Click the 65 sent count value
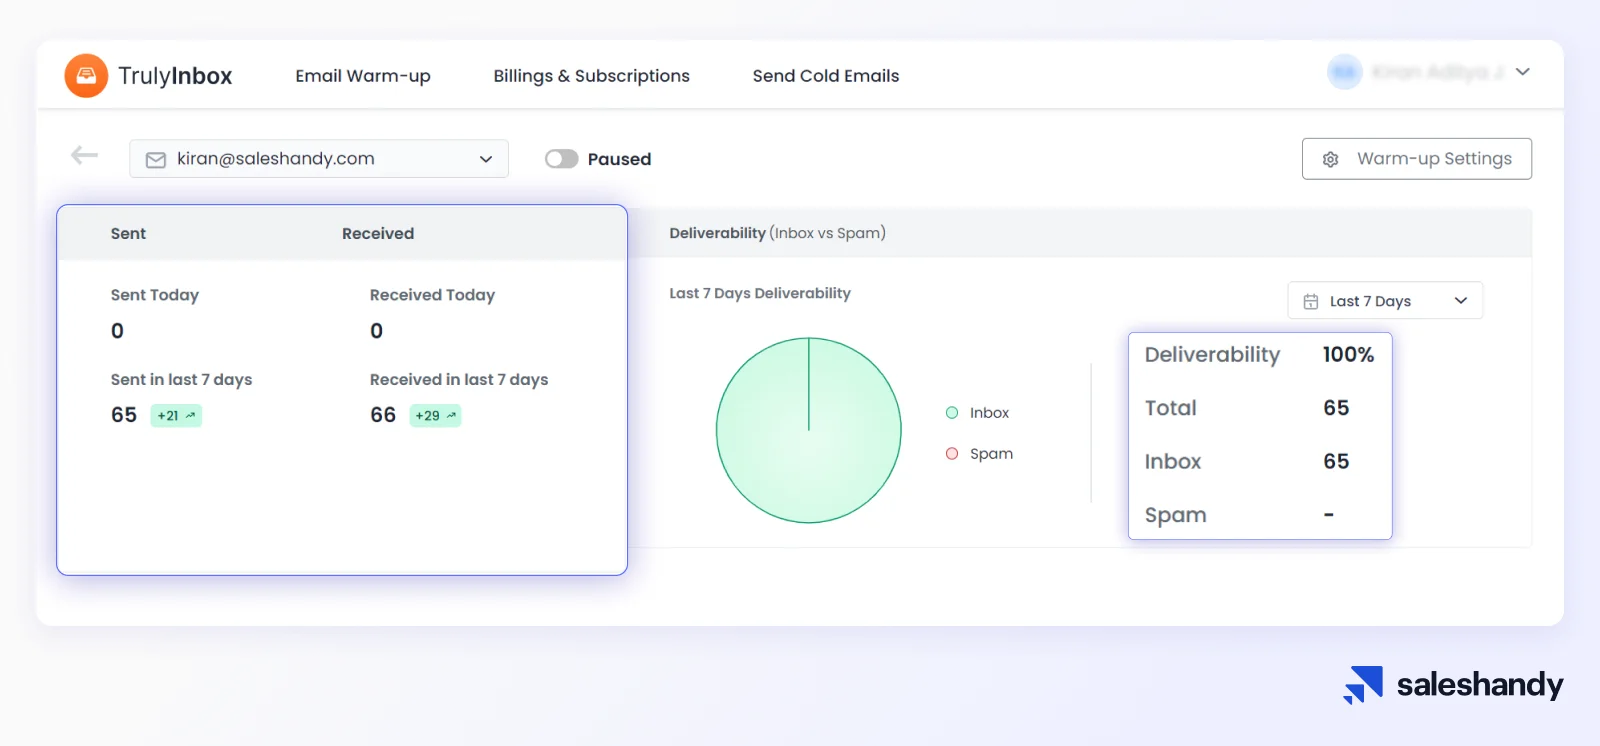Screen dimensions: 1600x746 point(124,415)
